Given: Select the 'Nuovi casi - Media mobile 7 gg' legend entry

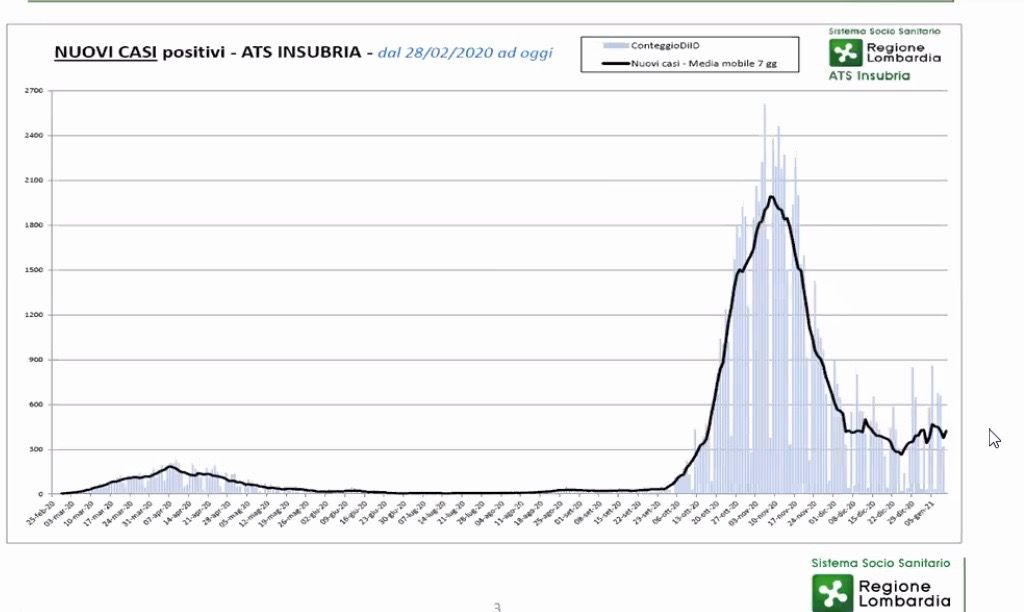Looking at the screenshot, I should click(x=689, y=63).
